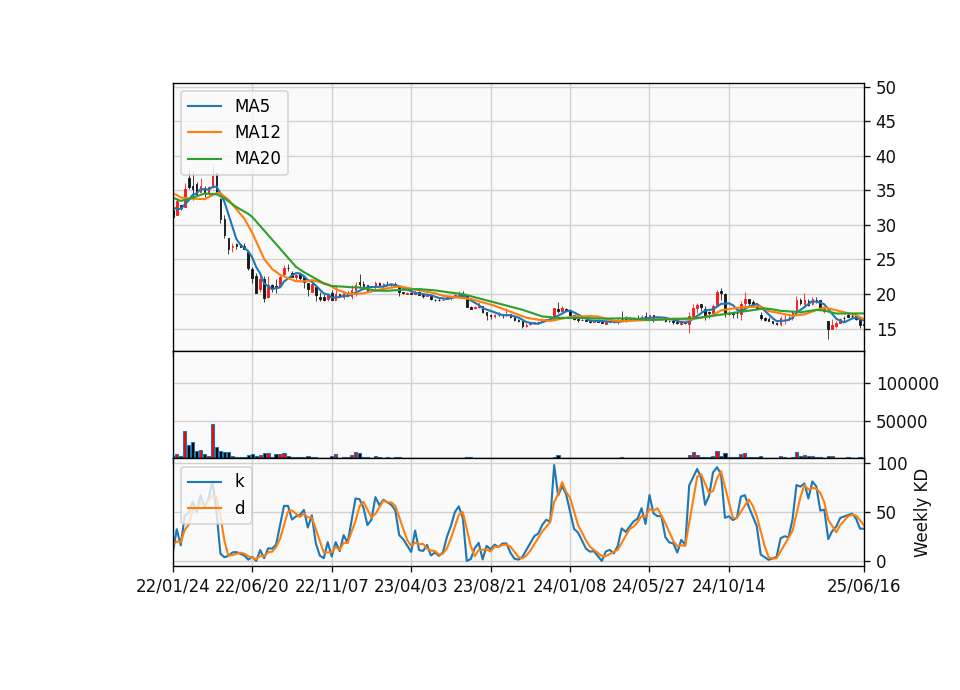Click the 23/08/21 date tick label
Image resolution: width=960 pixels, height=690 pixels.
coord(490,586)
